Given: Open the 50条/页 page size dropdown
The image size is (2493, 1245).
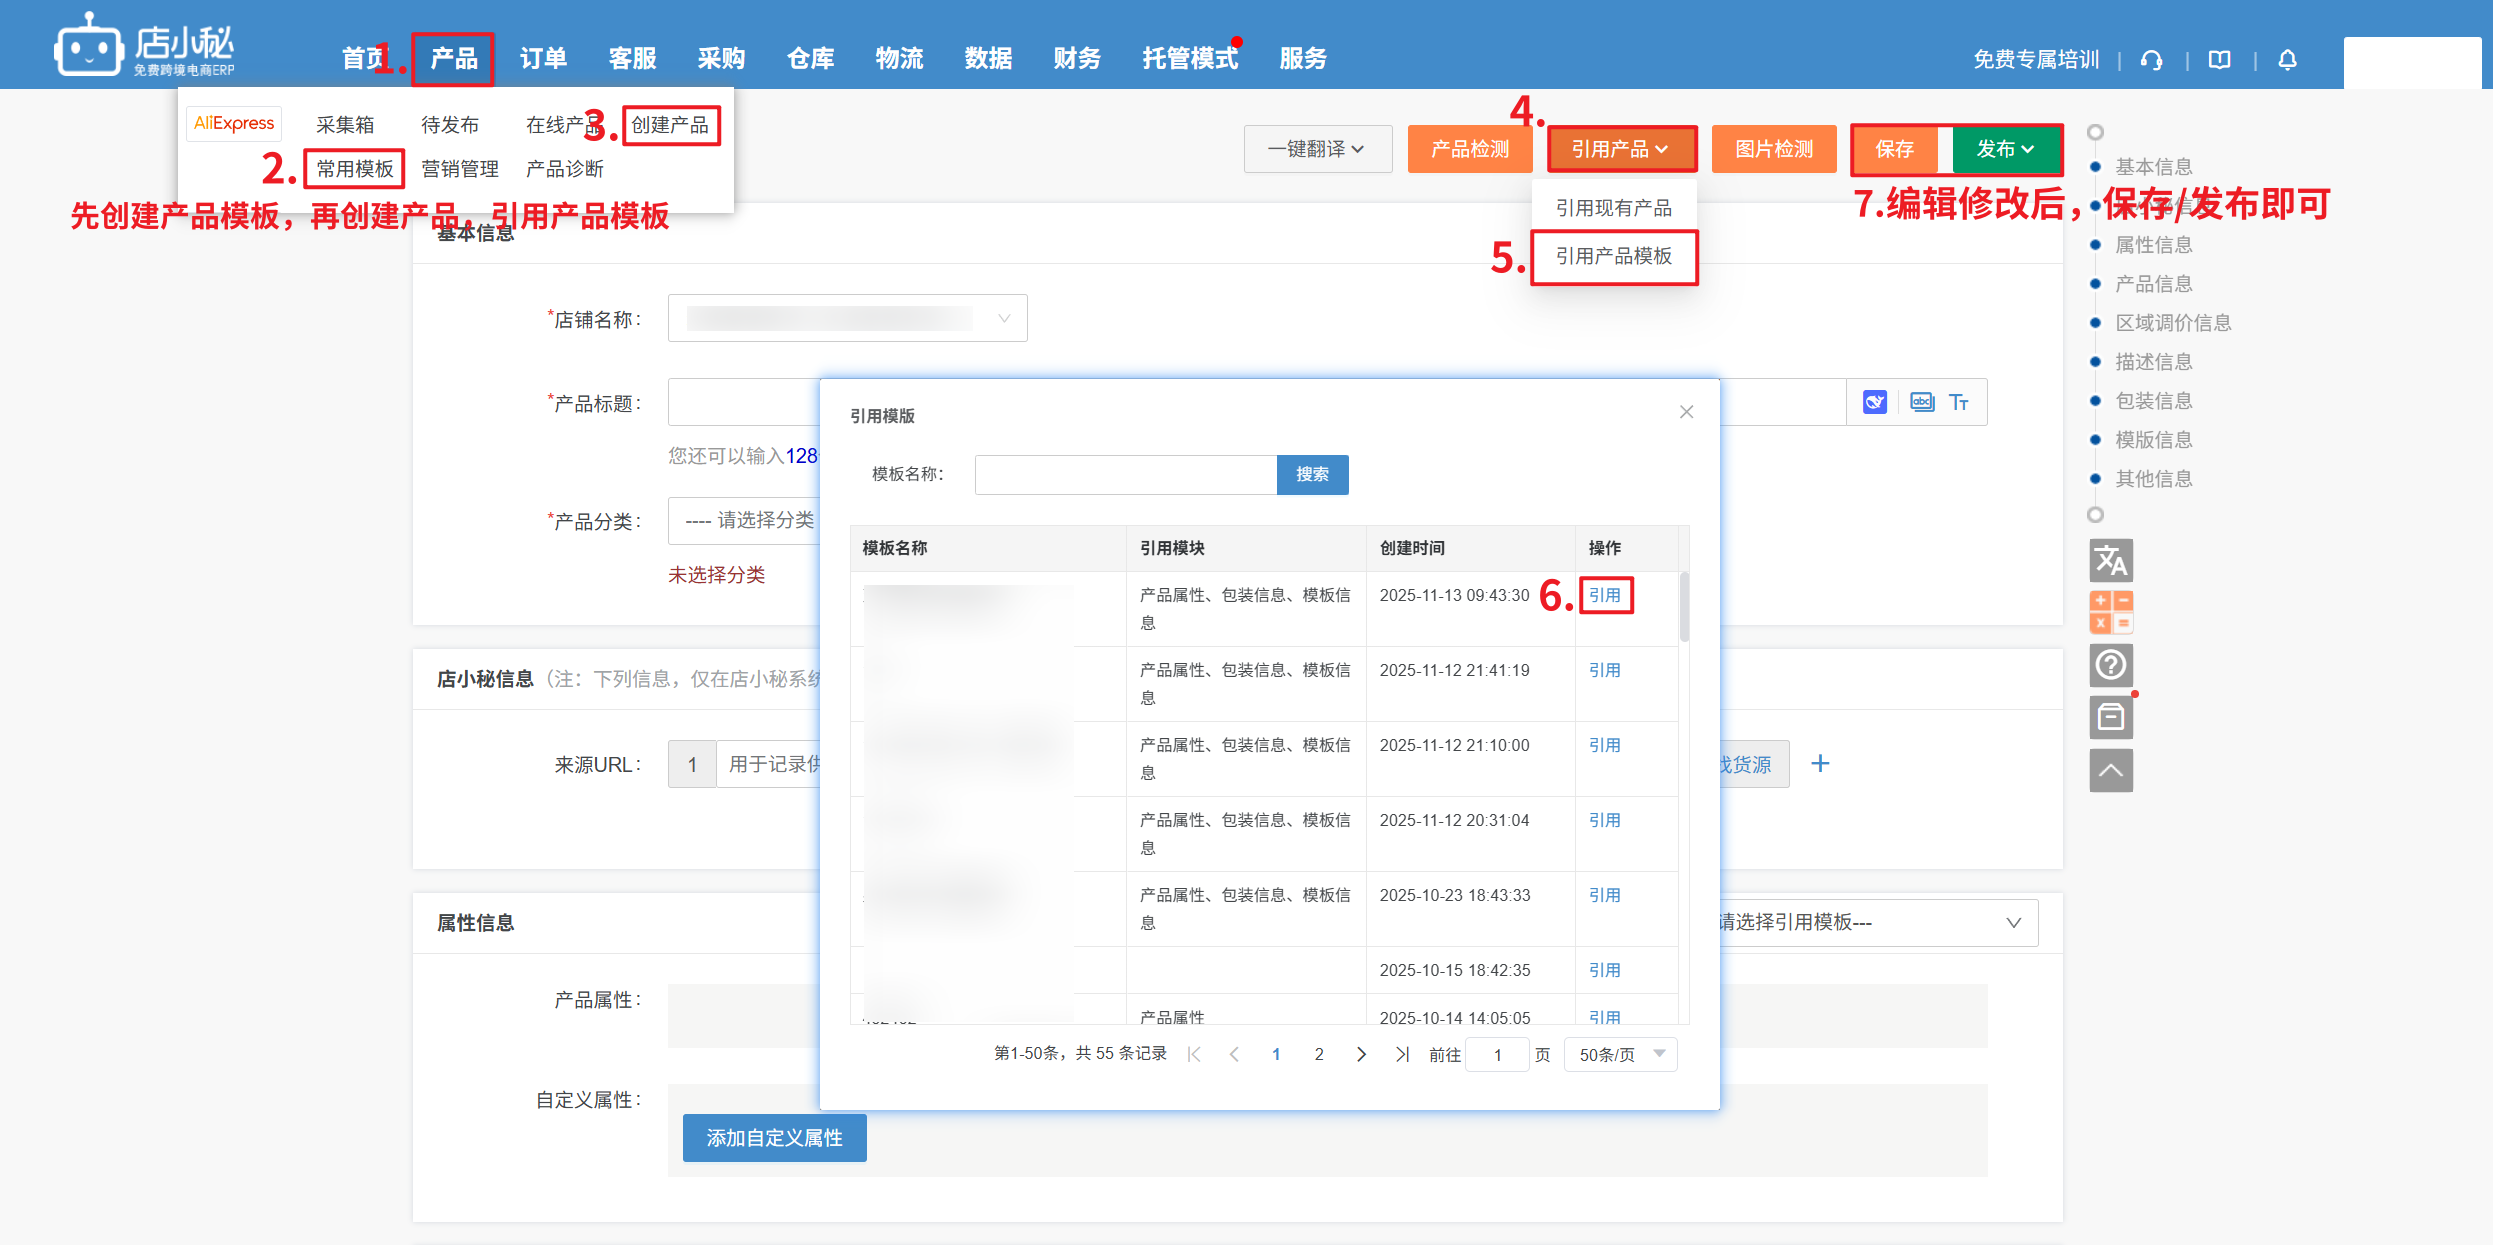Looking at the screenshot, I should (x=1620, y=1054).
